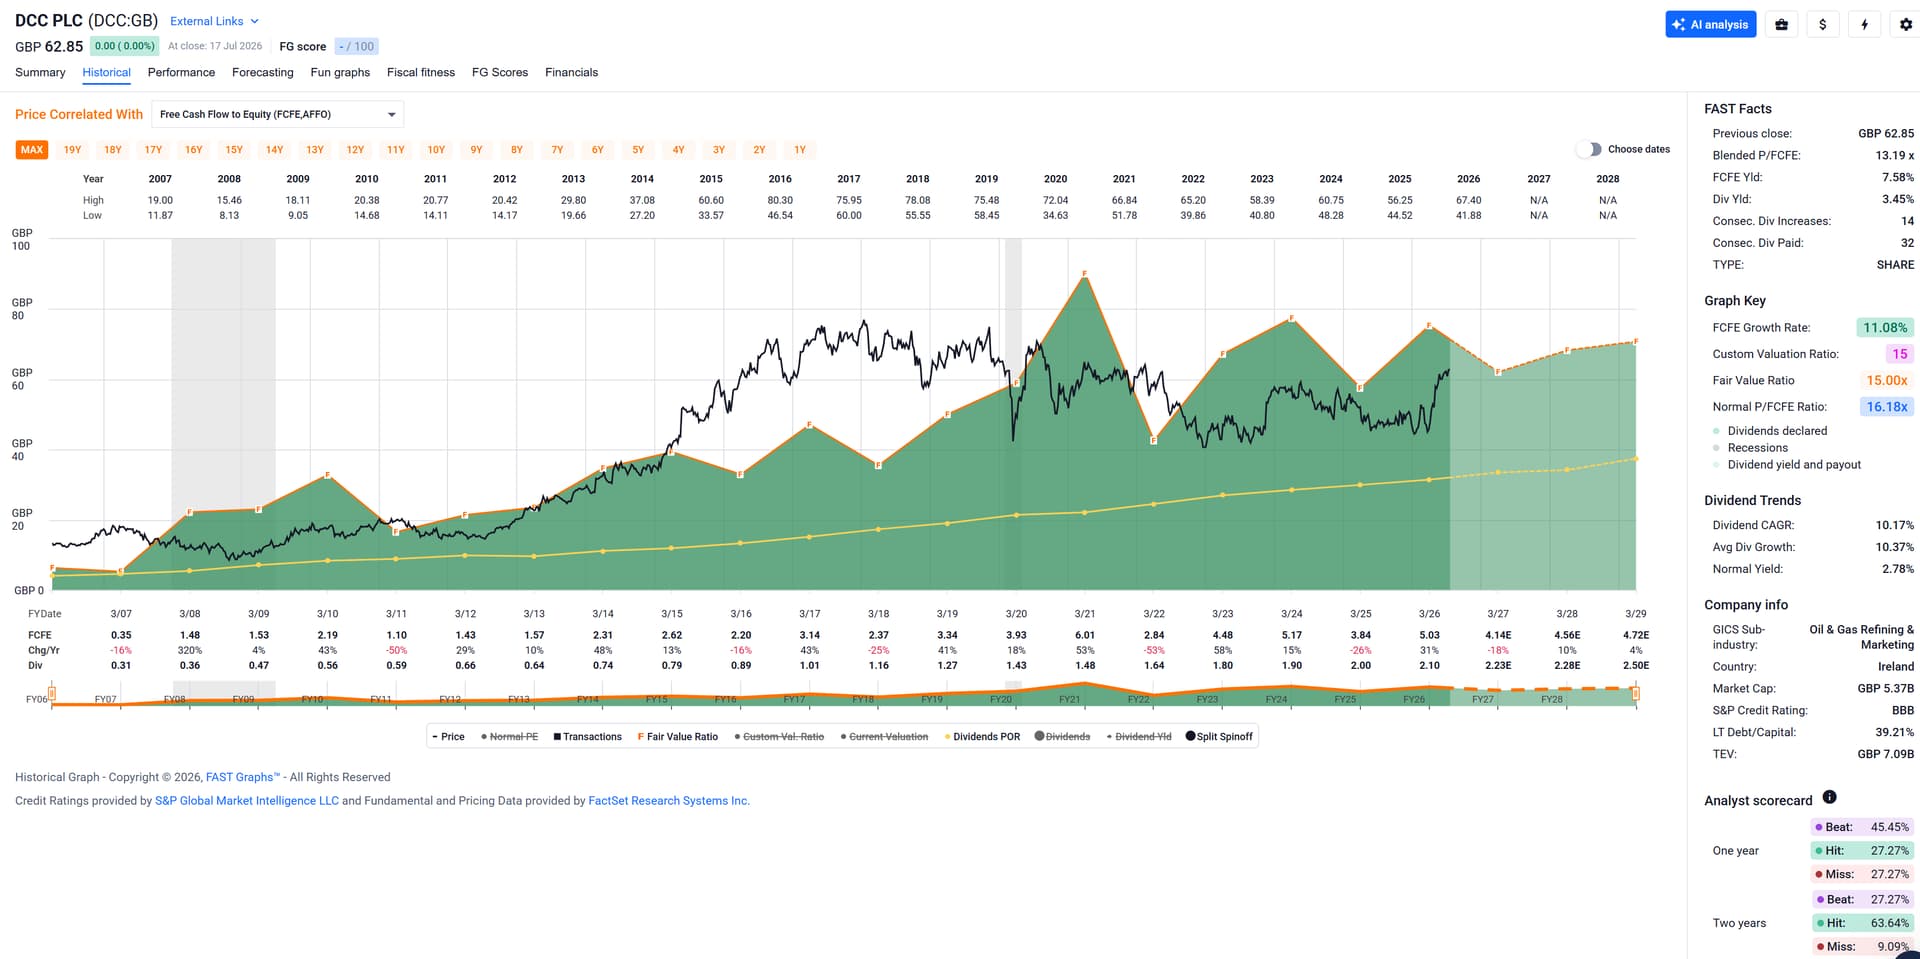Open FactSet Research Systems Inc. link
This screenshot has height=959, width=1920.
point(669,801)
